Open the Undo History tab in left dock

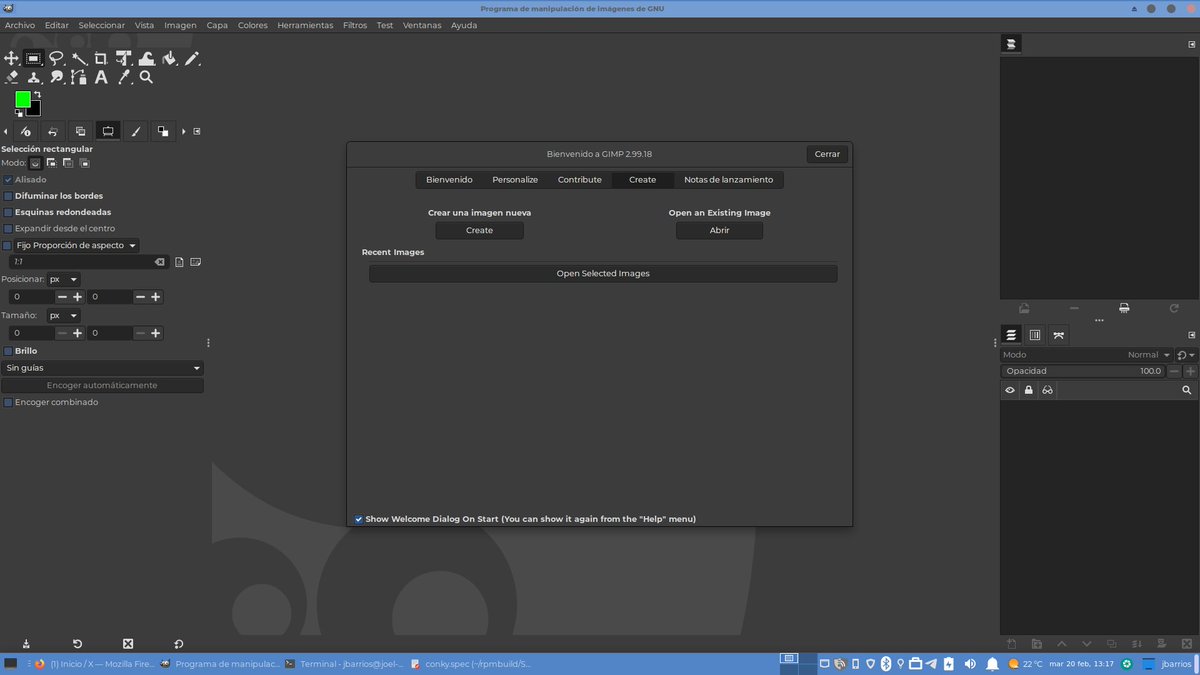coord(53,131)
